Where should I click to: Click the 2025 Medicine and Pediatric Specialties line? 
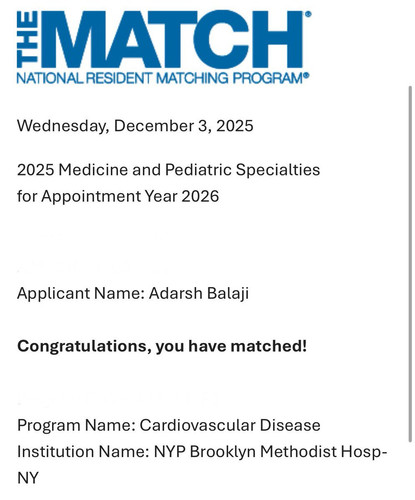168,170
